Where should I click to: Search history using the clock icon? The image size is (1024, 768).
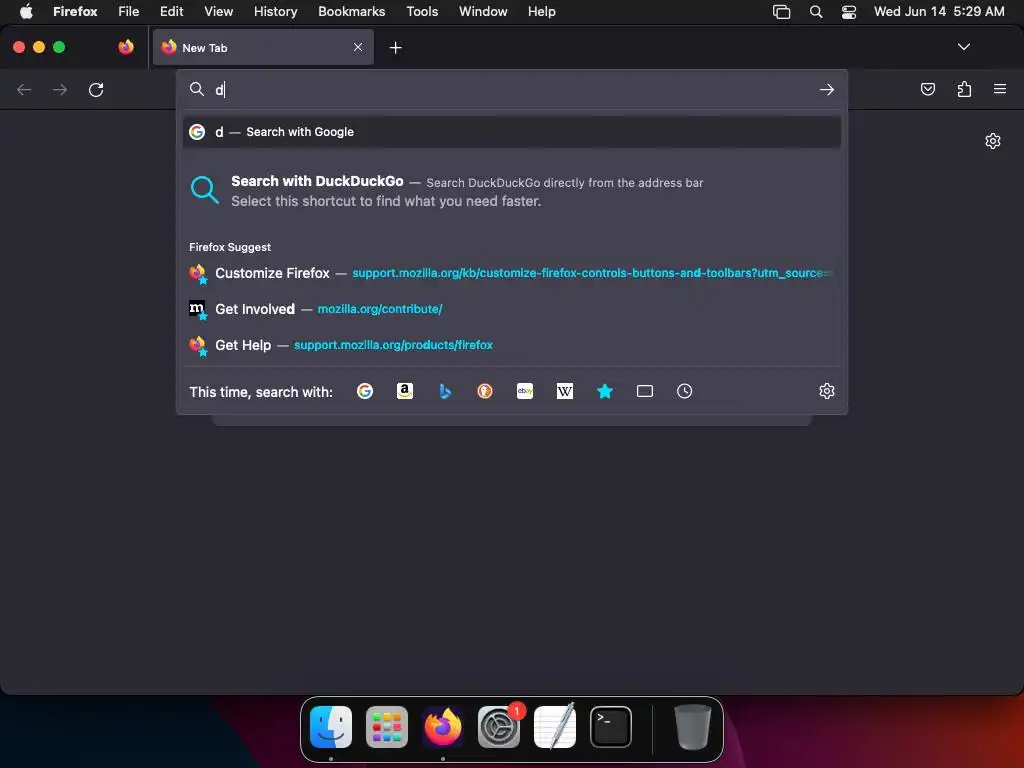[684, 391]
